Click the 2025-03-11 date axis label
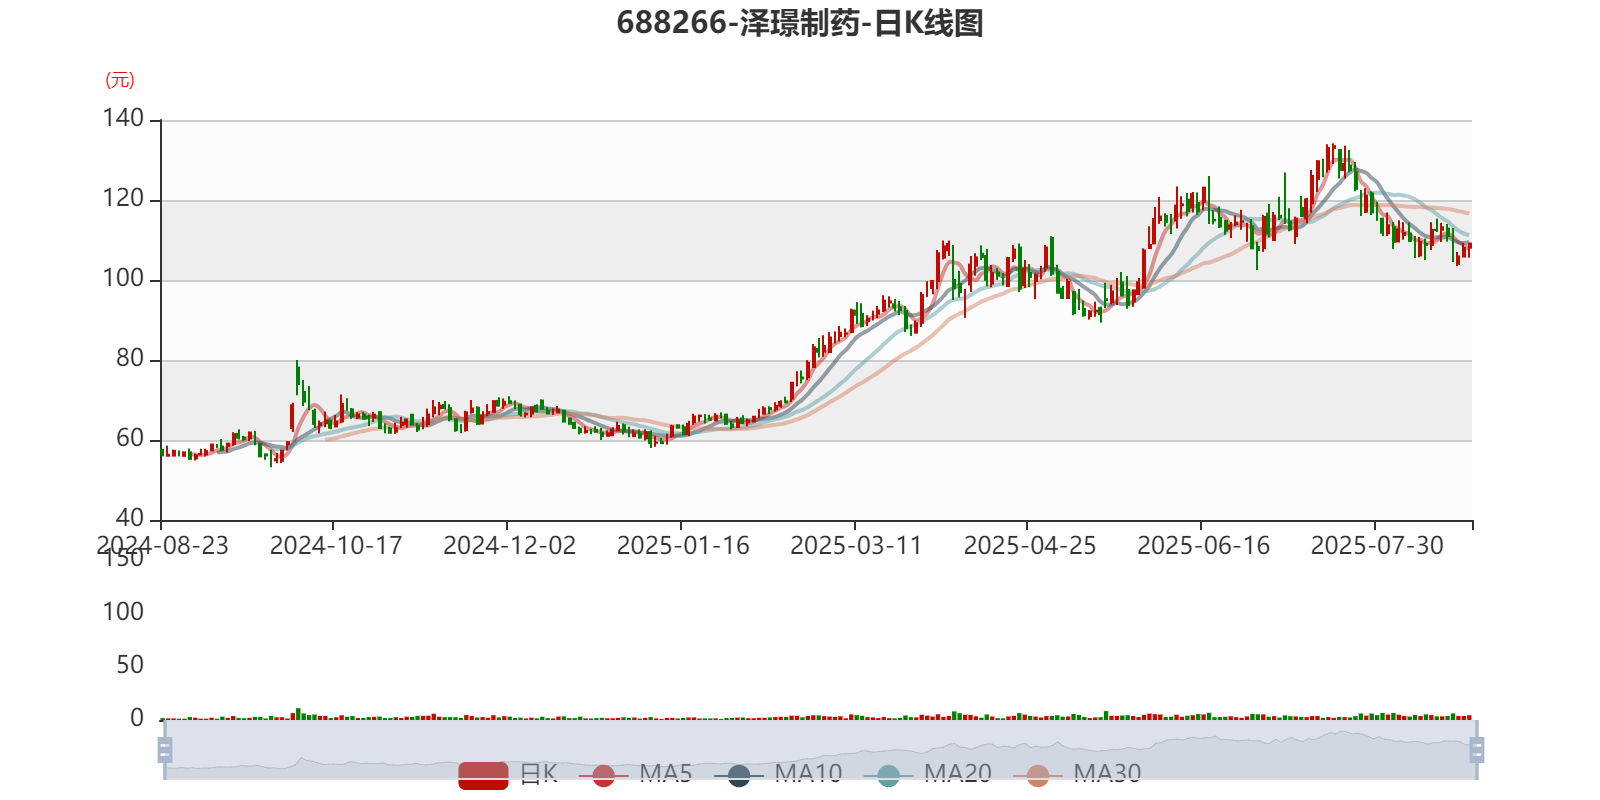The width and height of the screenshot is (1600, 800). click(856, 546)
